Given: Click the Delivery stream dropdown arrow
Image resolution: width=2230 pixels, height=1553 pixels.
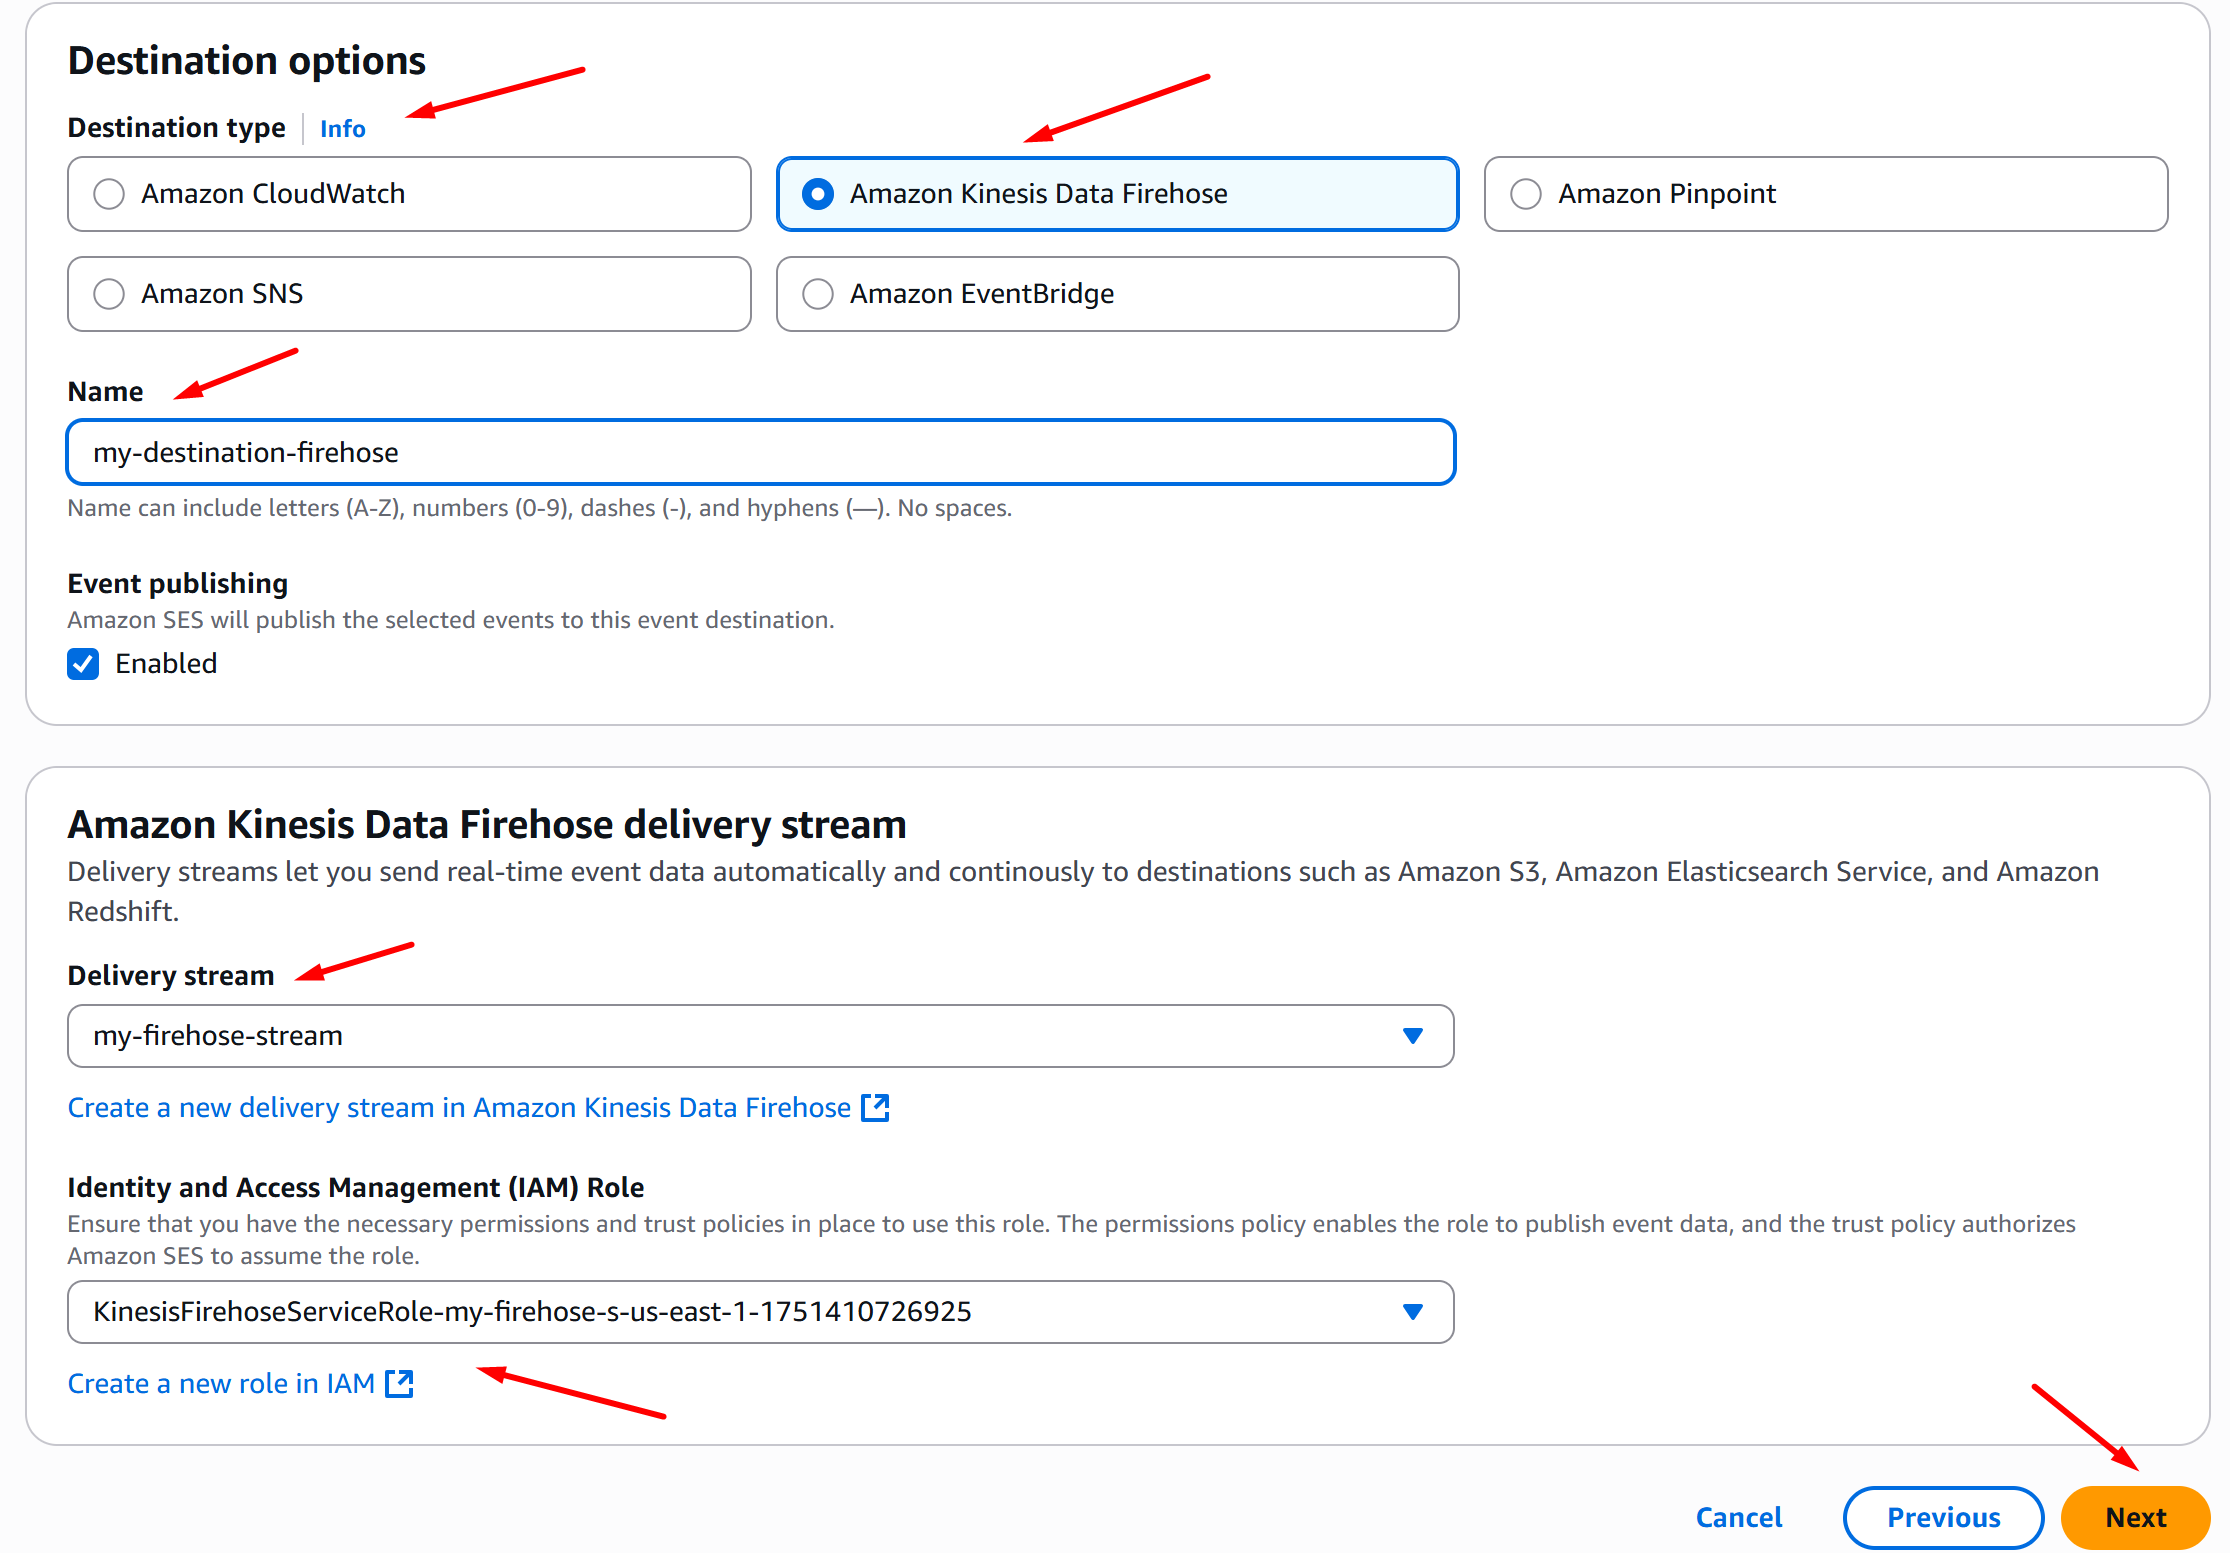Looking at the screenshot, I should (x=1412, y=1036).
